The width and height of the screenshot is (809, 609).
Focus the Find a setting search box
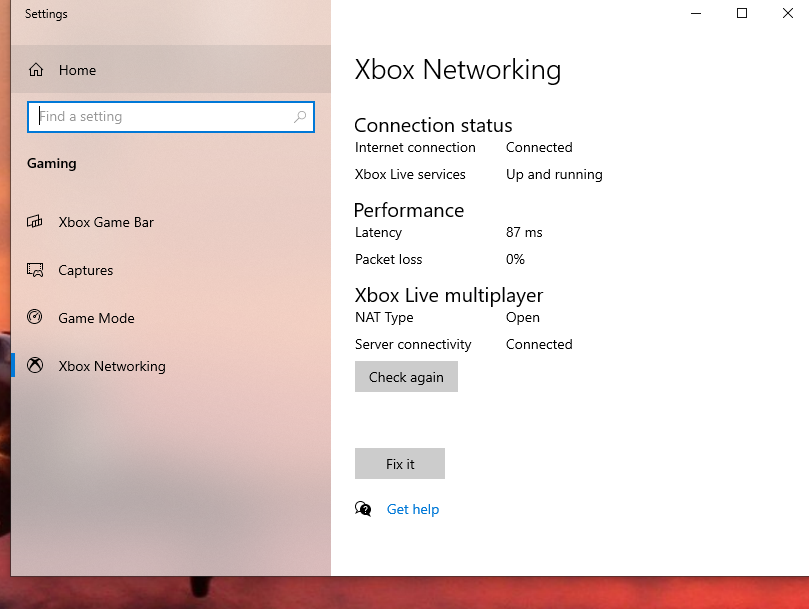point(171,117)
